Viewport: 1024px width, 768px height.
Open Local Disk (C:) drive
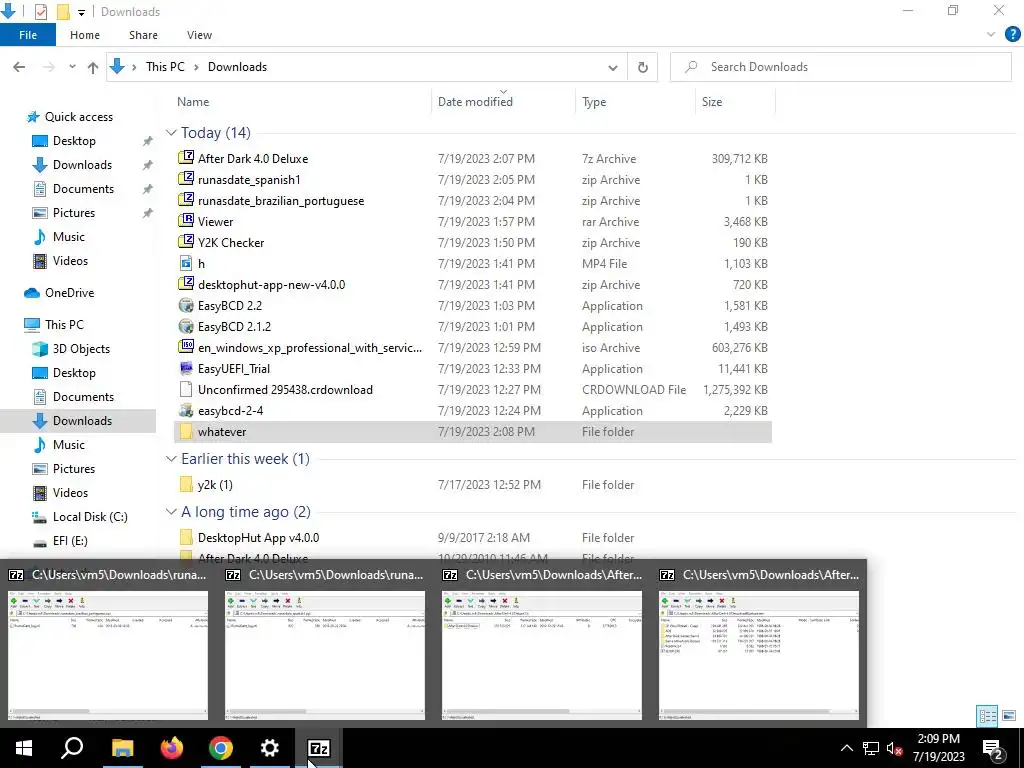click(90, 517)
